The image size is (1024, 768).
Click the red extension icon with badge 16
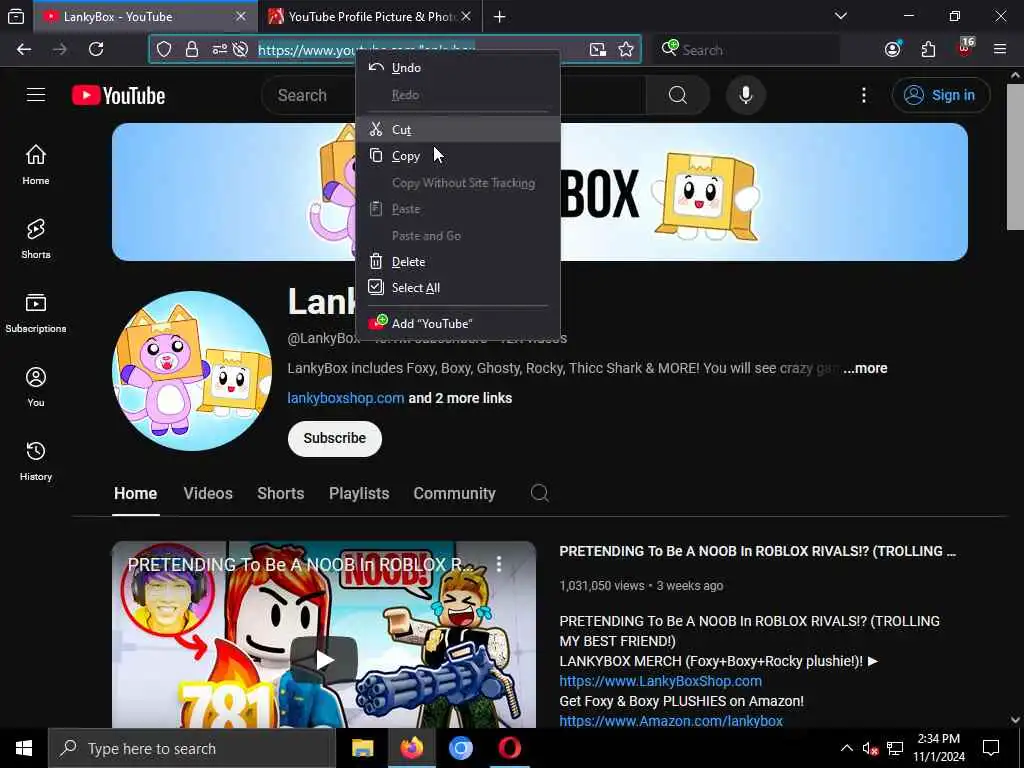[965, 48]
